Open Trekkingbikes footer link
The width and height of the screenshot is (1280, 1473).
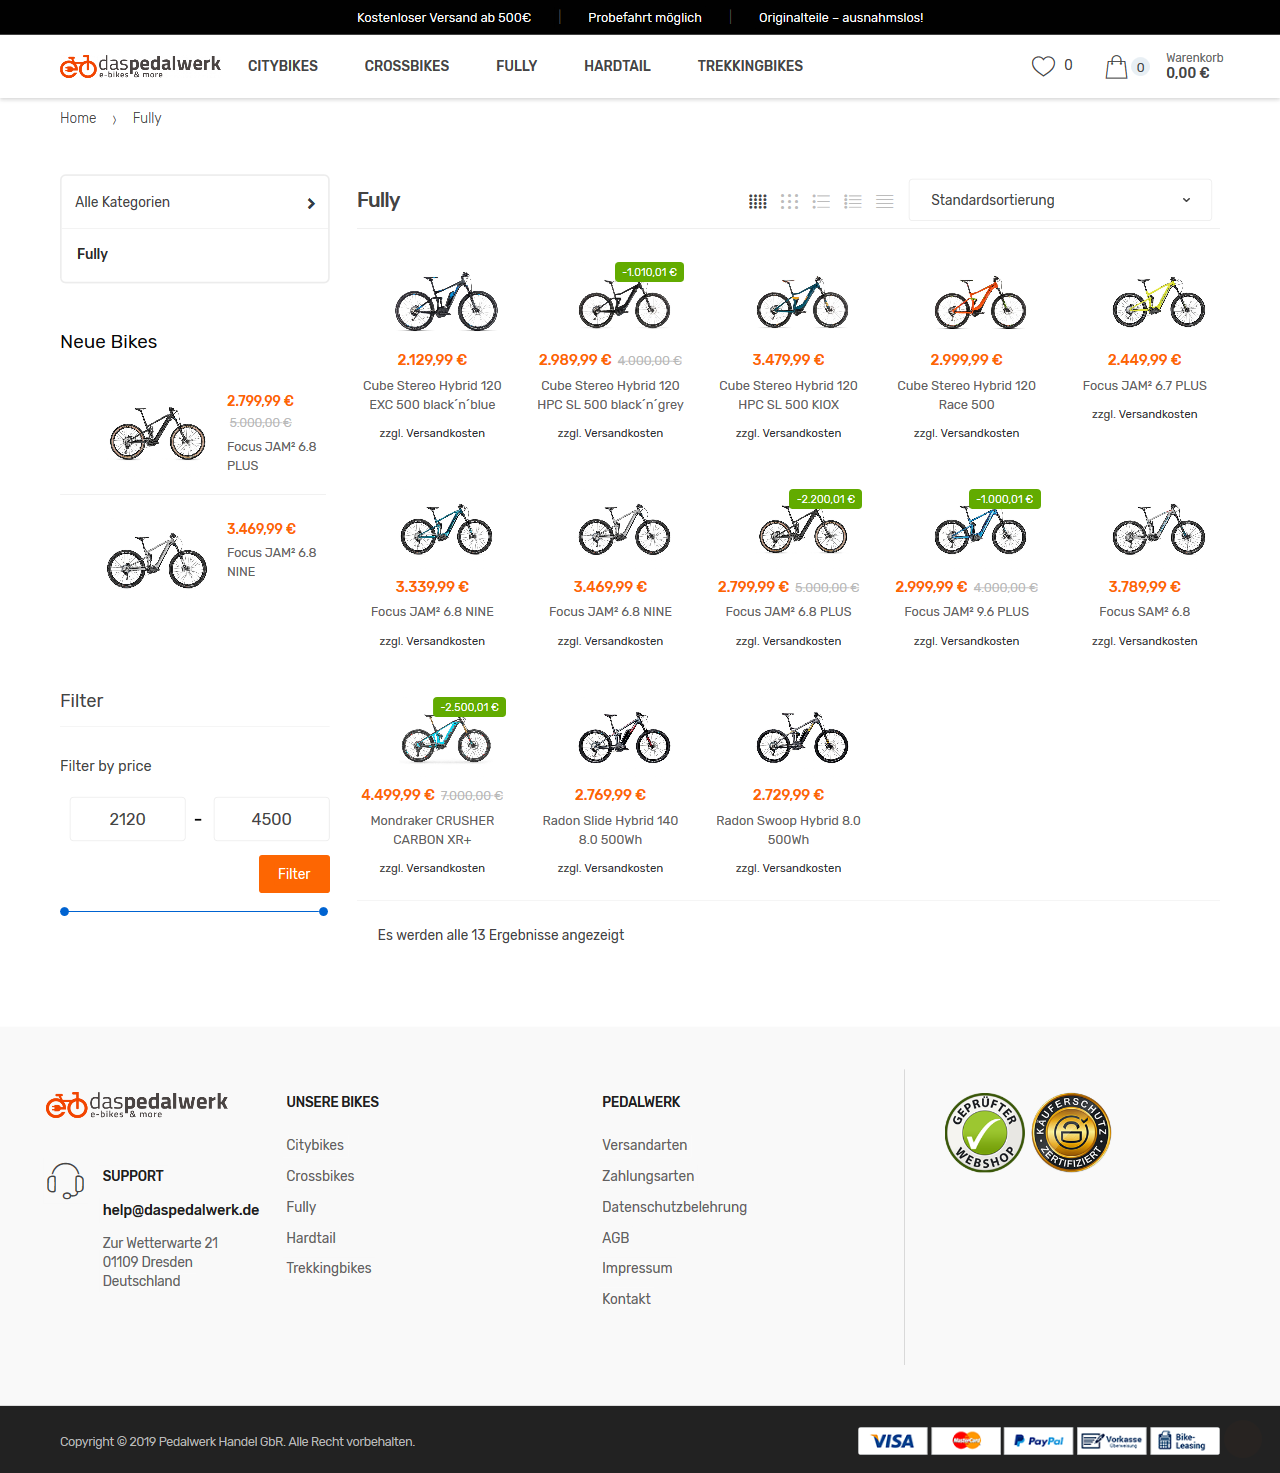pyautogui.click(x=329, y=1268)
